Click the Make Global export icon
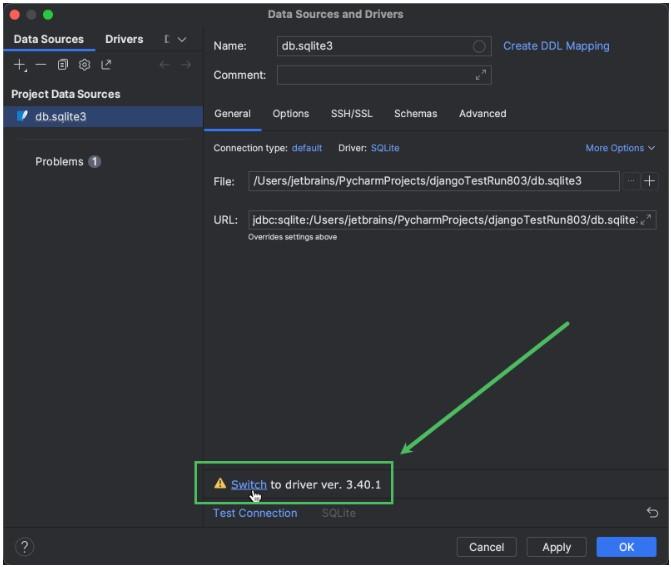This screenshot has height=567, width=671. 106,65
